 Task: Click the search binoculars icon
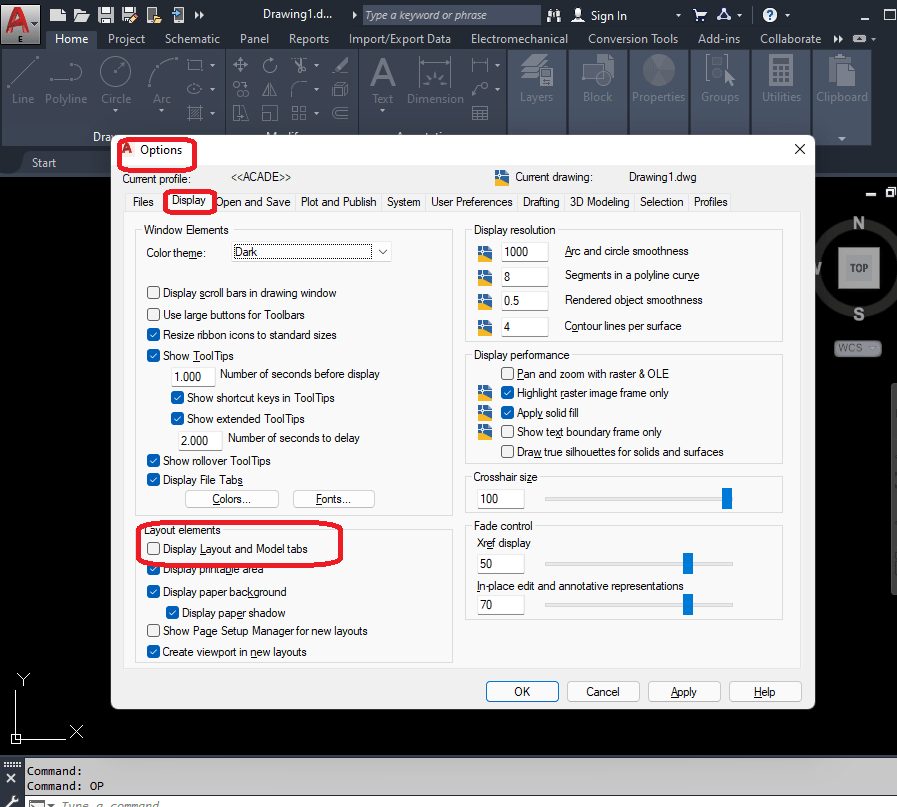point(554,15)
